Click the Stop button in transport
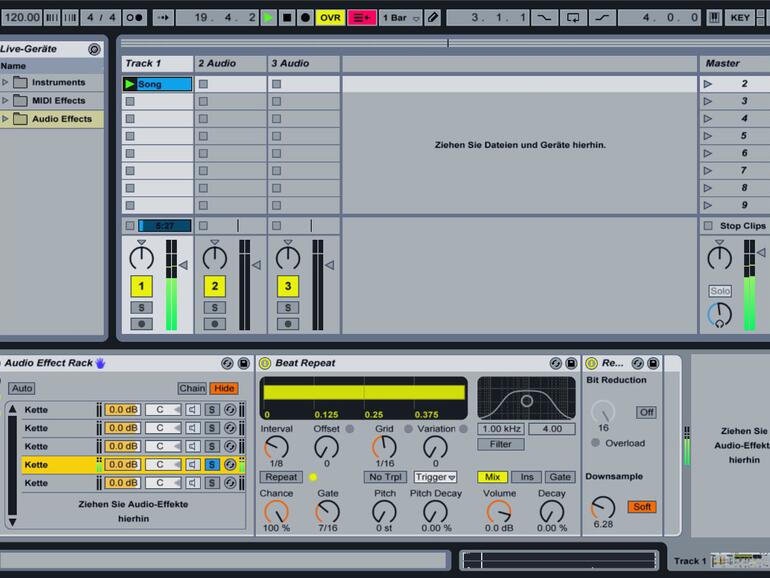 tap(287, 17)
